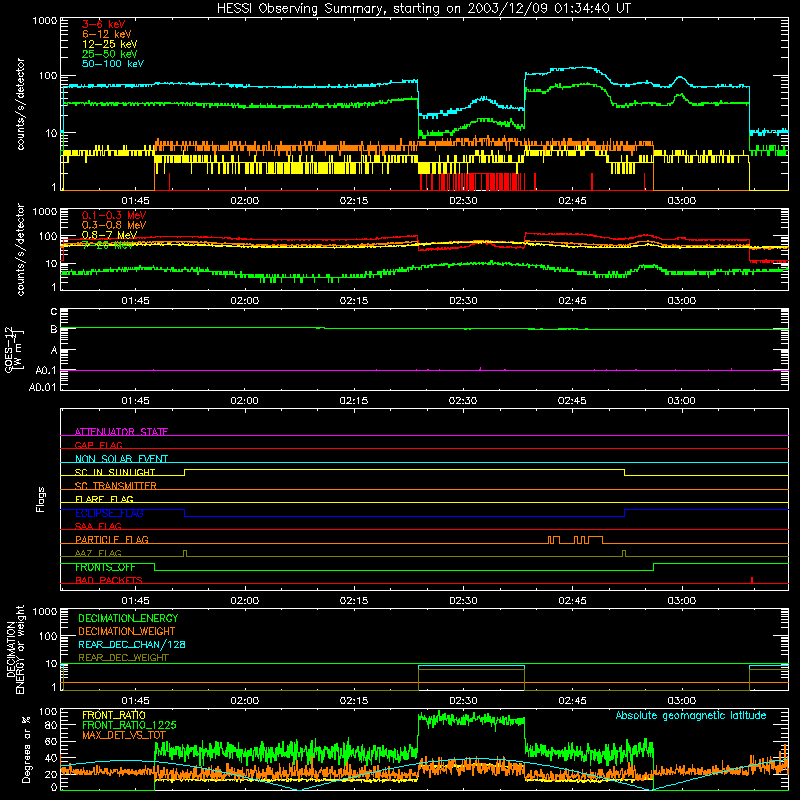Image resolution: width=800 pixels, height=800 pixels.
Task: Click the 0.3-0.8 MeV legend label
Action: coord(114,225)
